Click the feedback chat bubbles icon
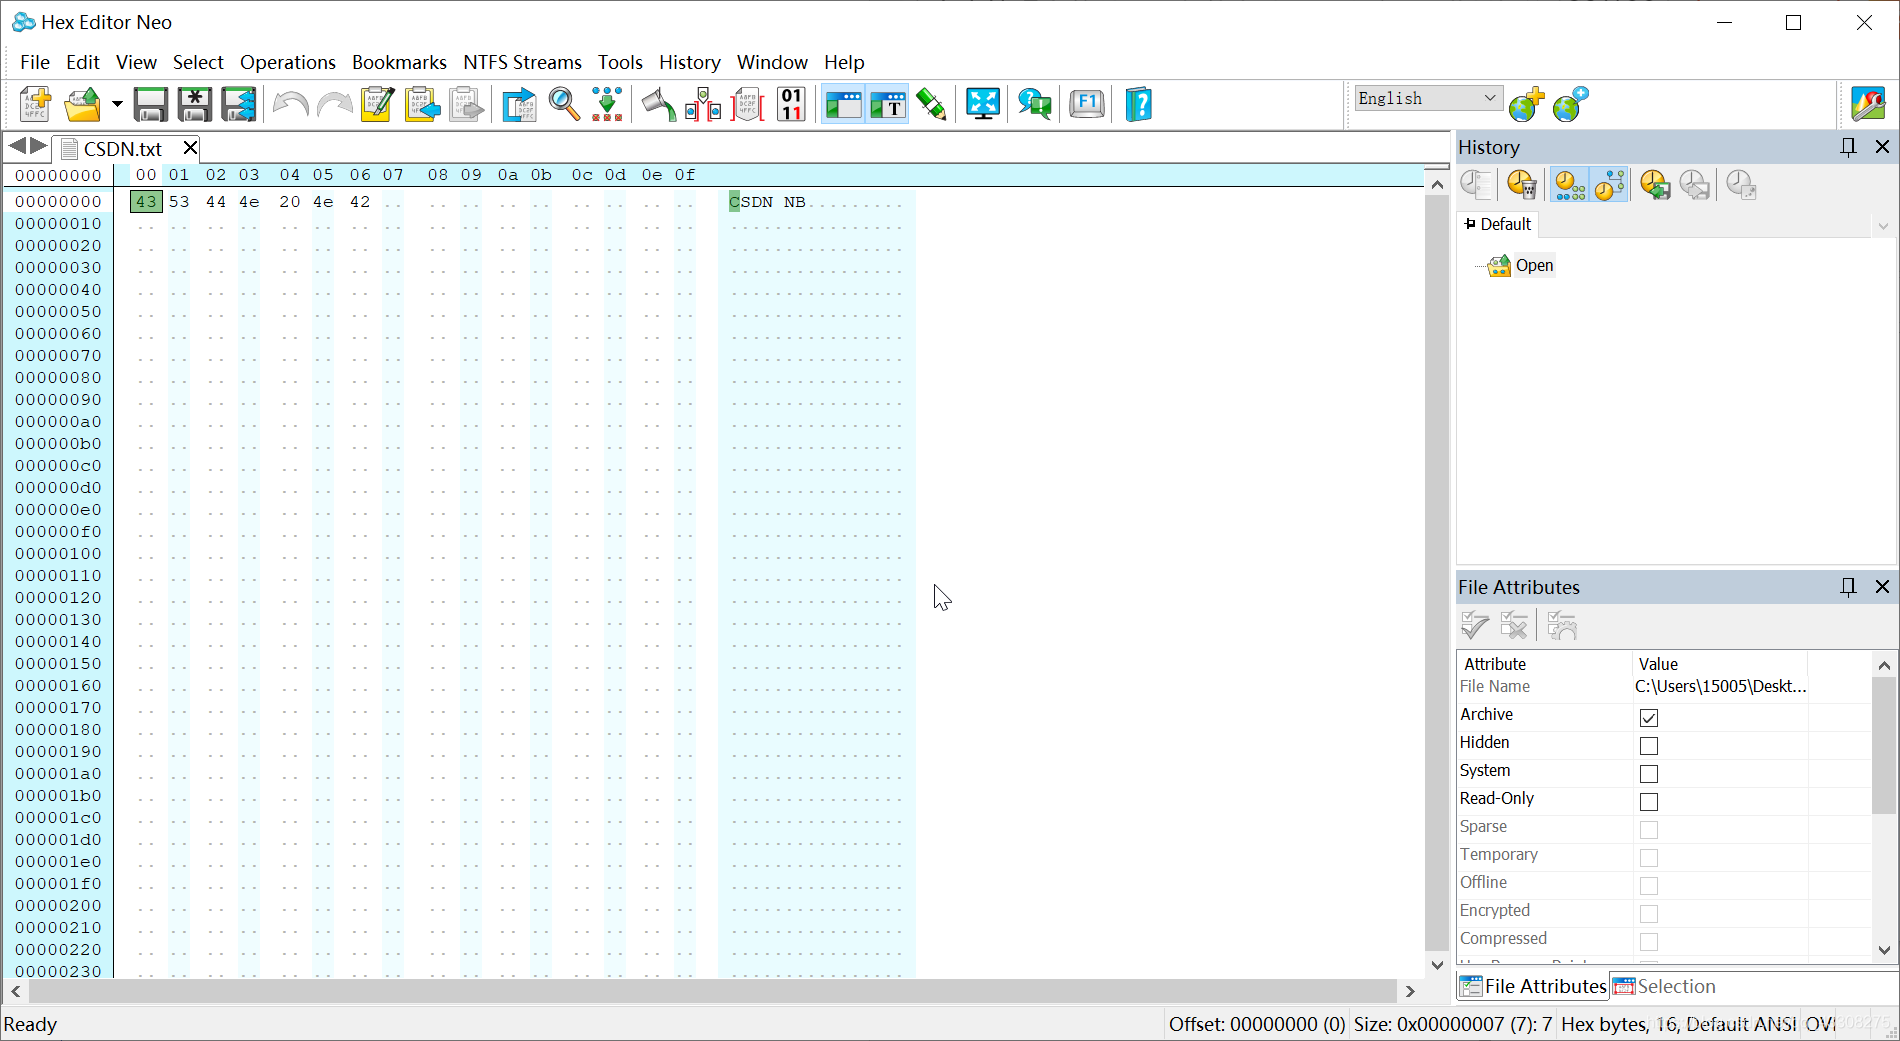This screenshot has width=1900, height=1041. (x=1035, y=104)
